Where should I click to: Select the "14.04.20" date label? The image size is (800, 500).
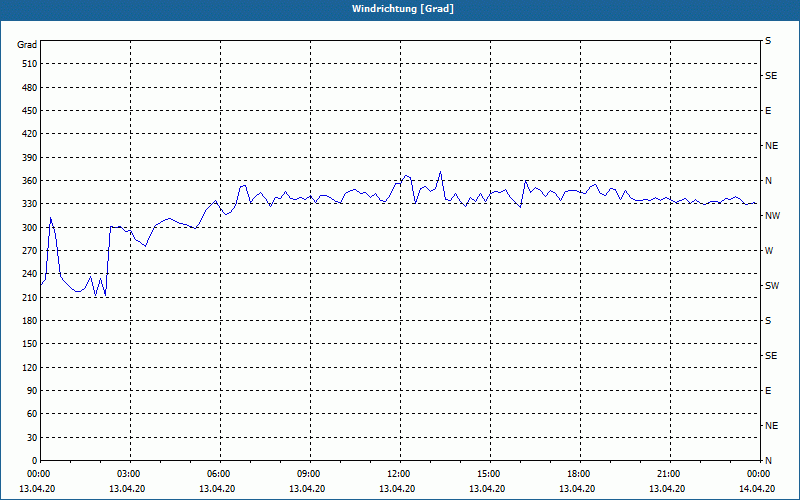757,488
